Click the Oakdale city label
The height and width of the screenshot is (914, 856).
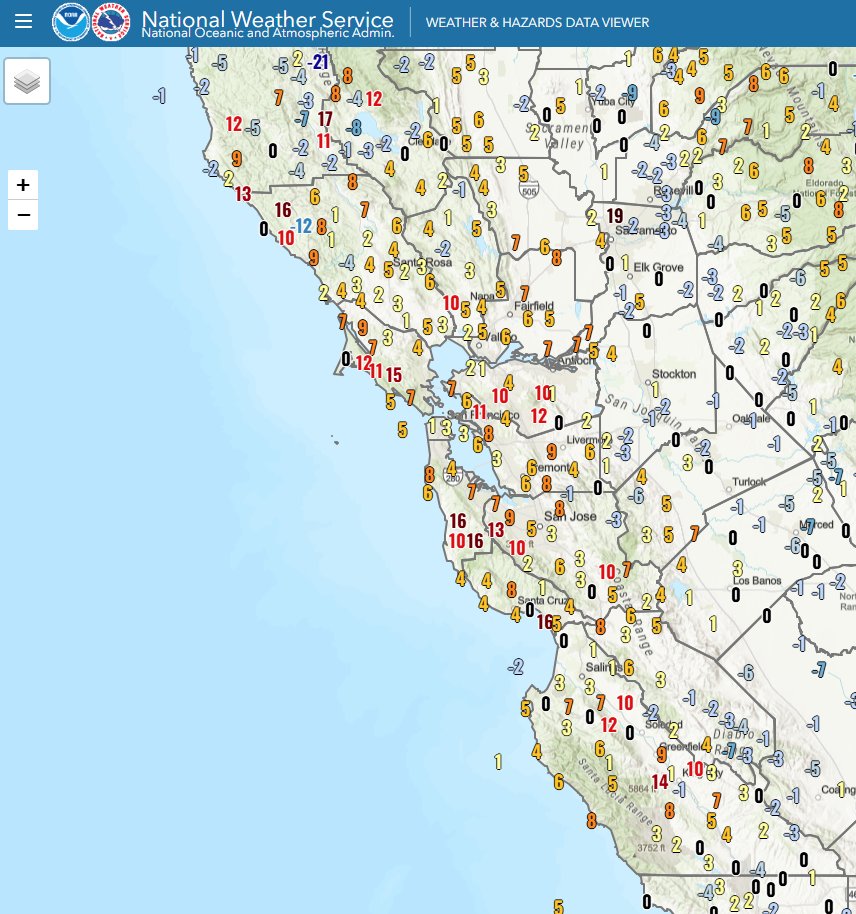click(x=753, y=419)
